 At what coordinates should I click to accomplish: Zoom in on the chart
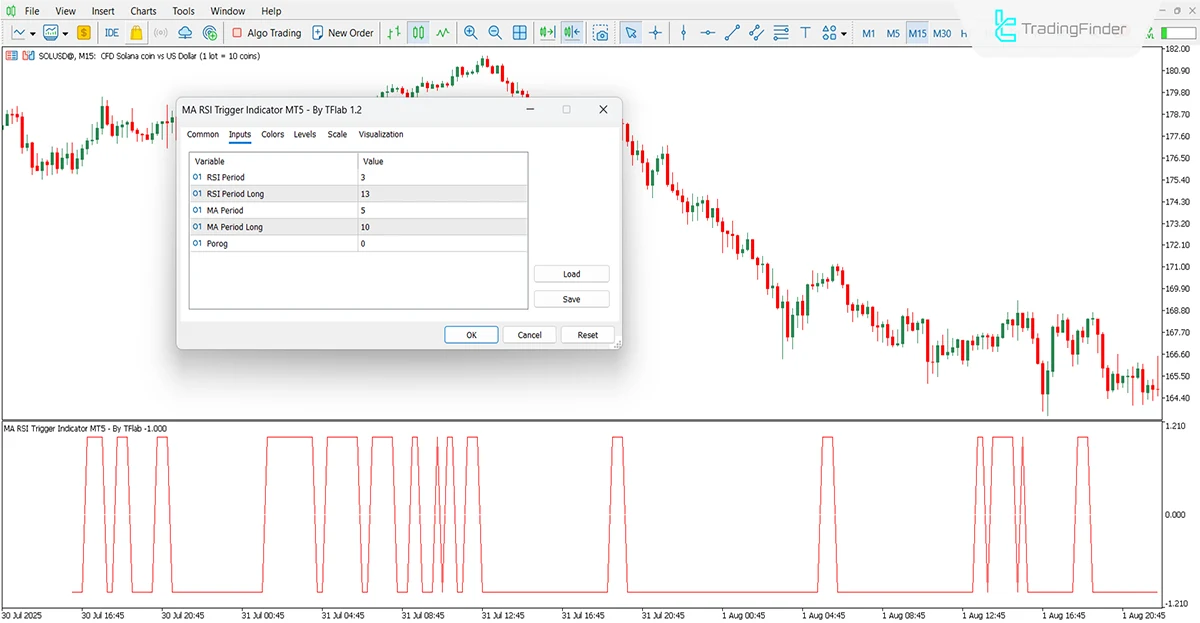coord(470,32)
